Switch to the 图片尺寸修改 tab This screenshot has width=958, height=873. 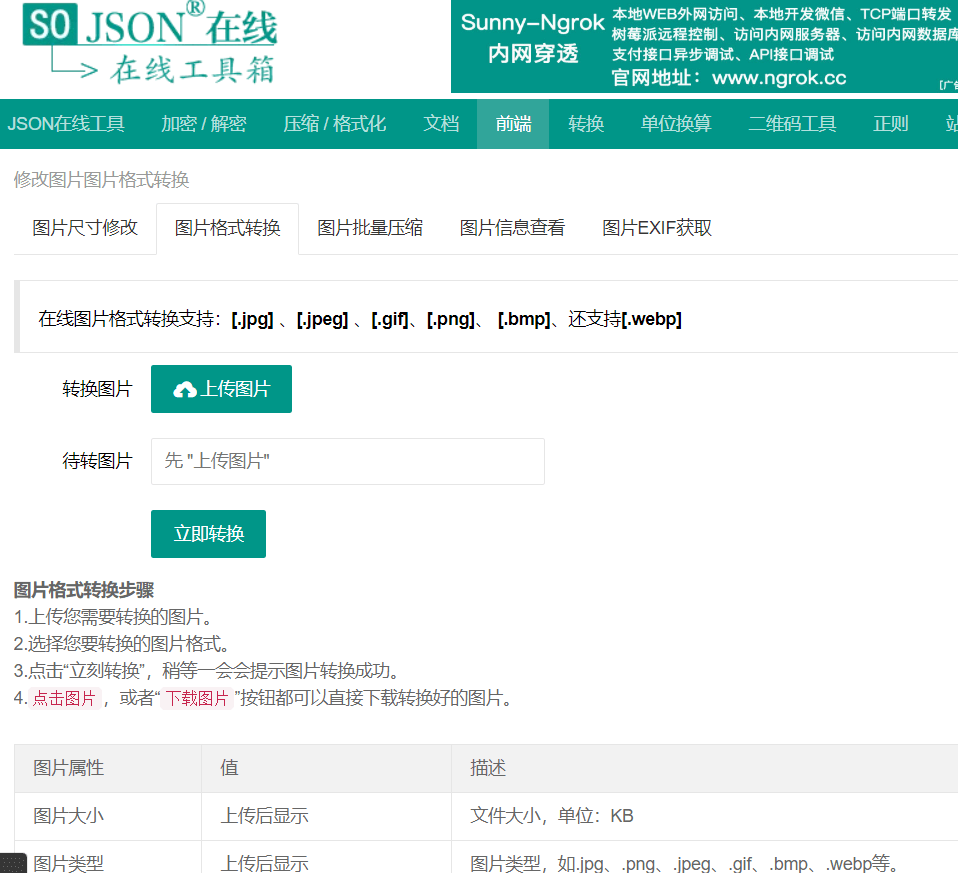pyautogui.click(x=85, y=228)
